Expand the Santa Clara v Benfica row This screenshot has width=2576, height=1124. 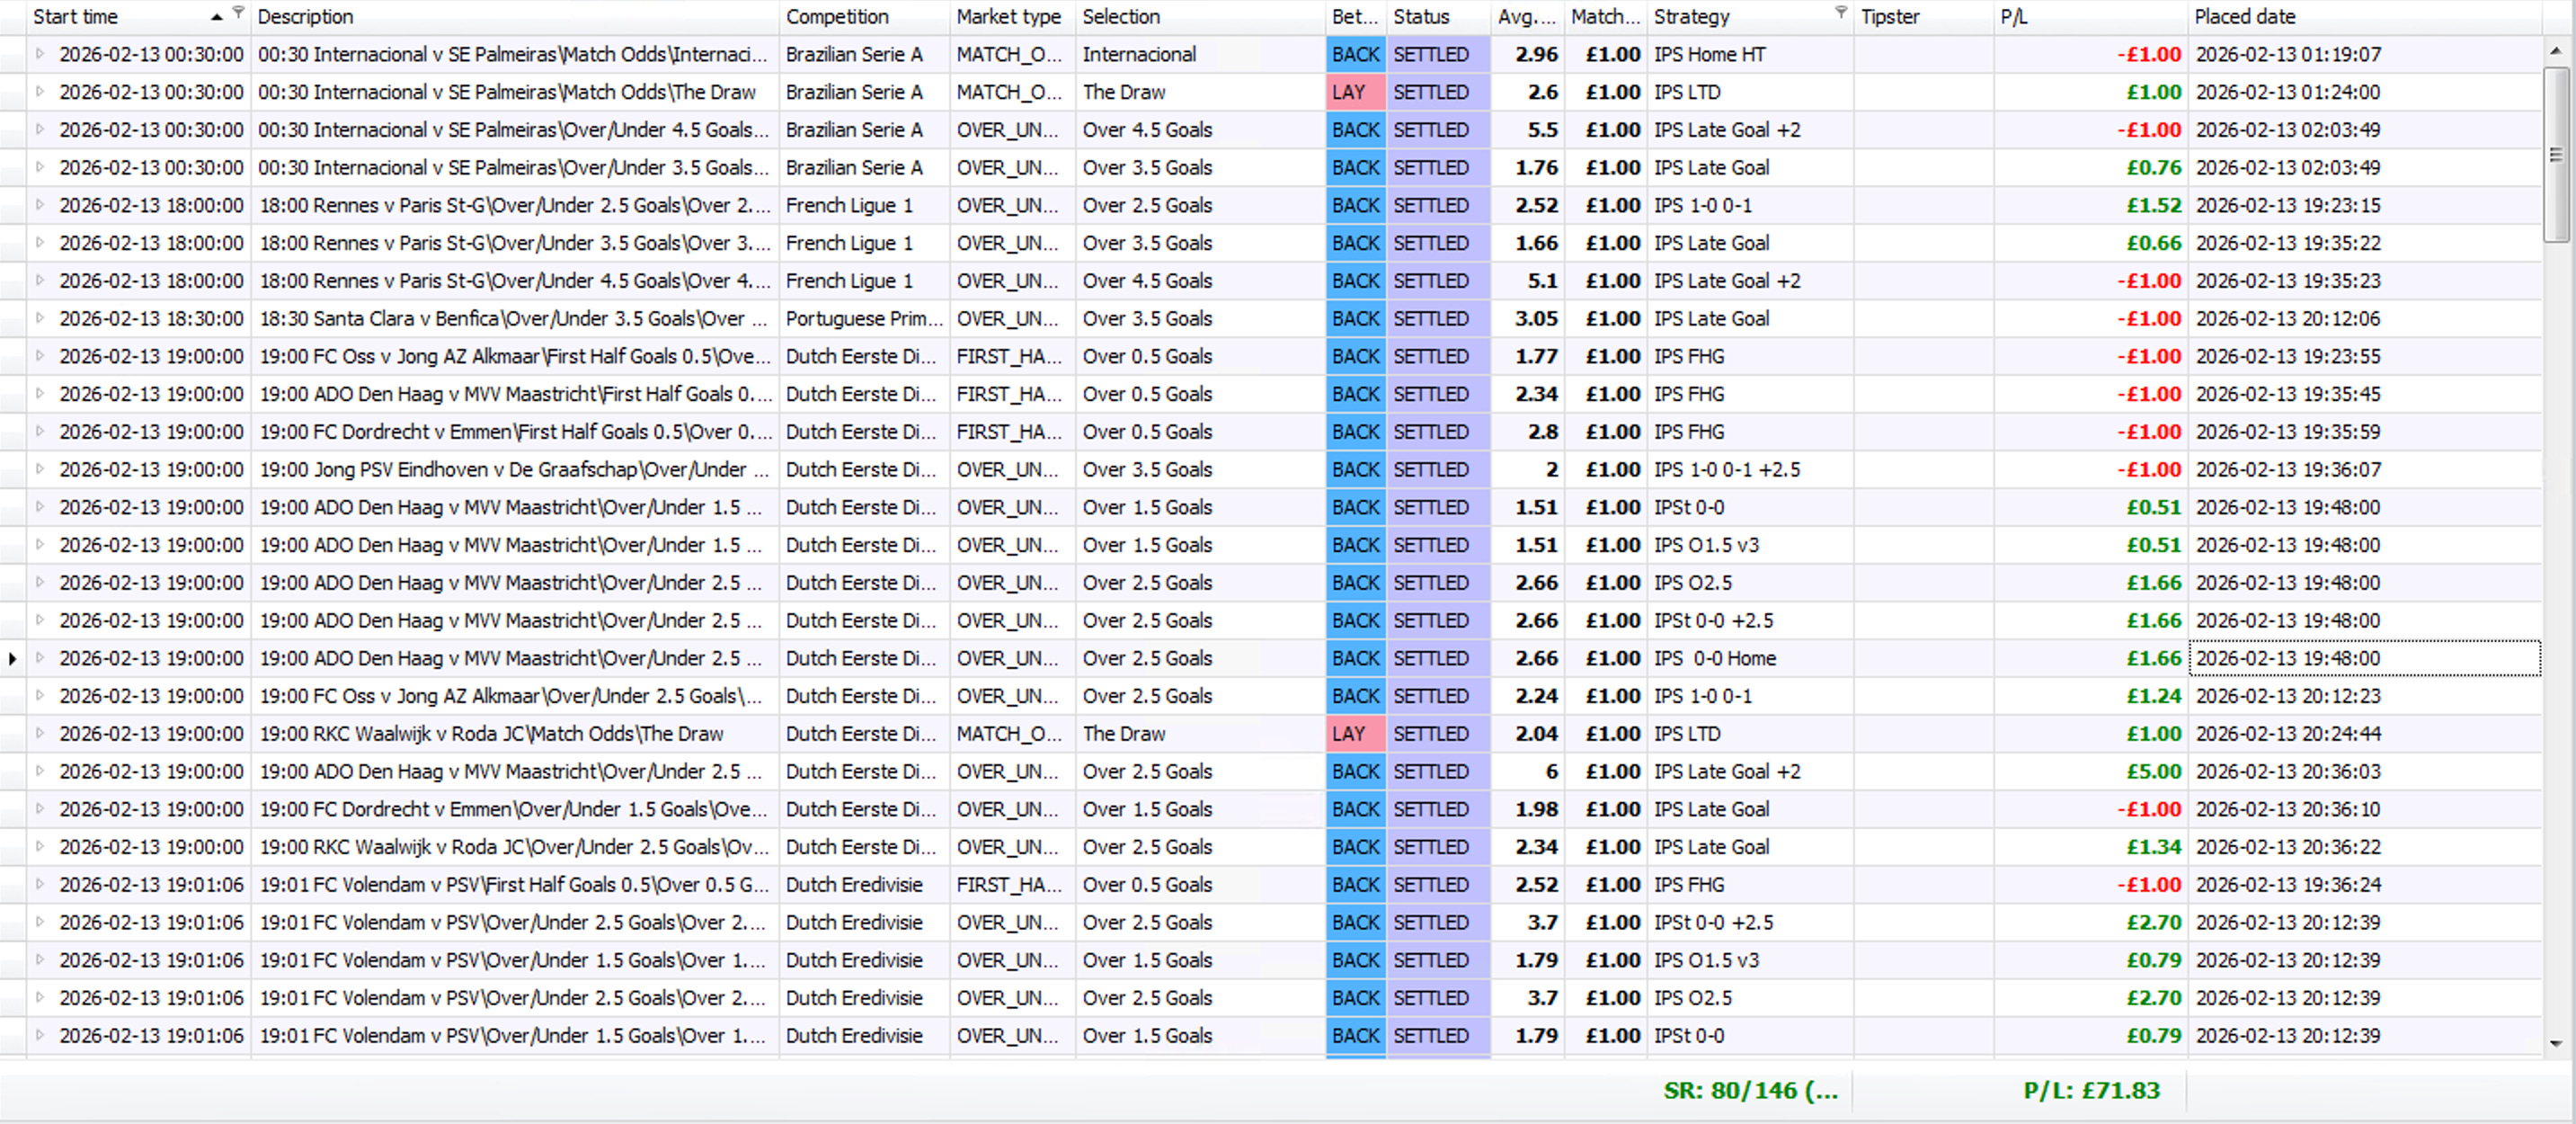40,318
